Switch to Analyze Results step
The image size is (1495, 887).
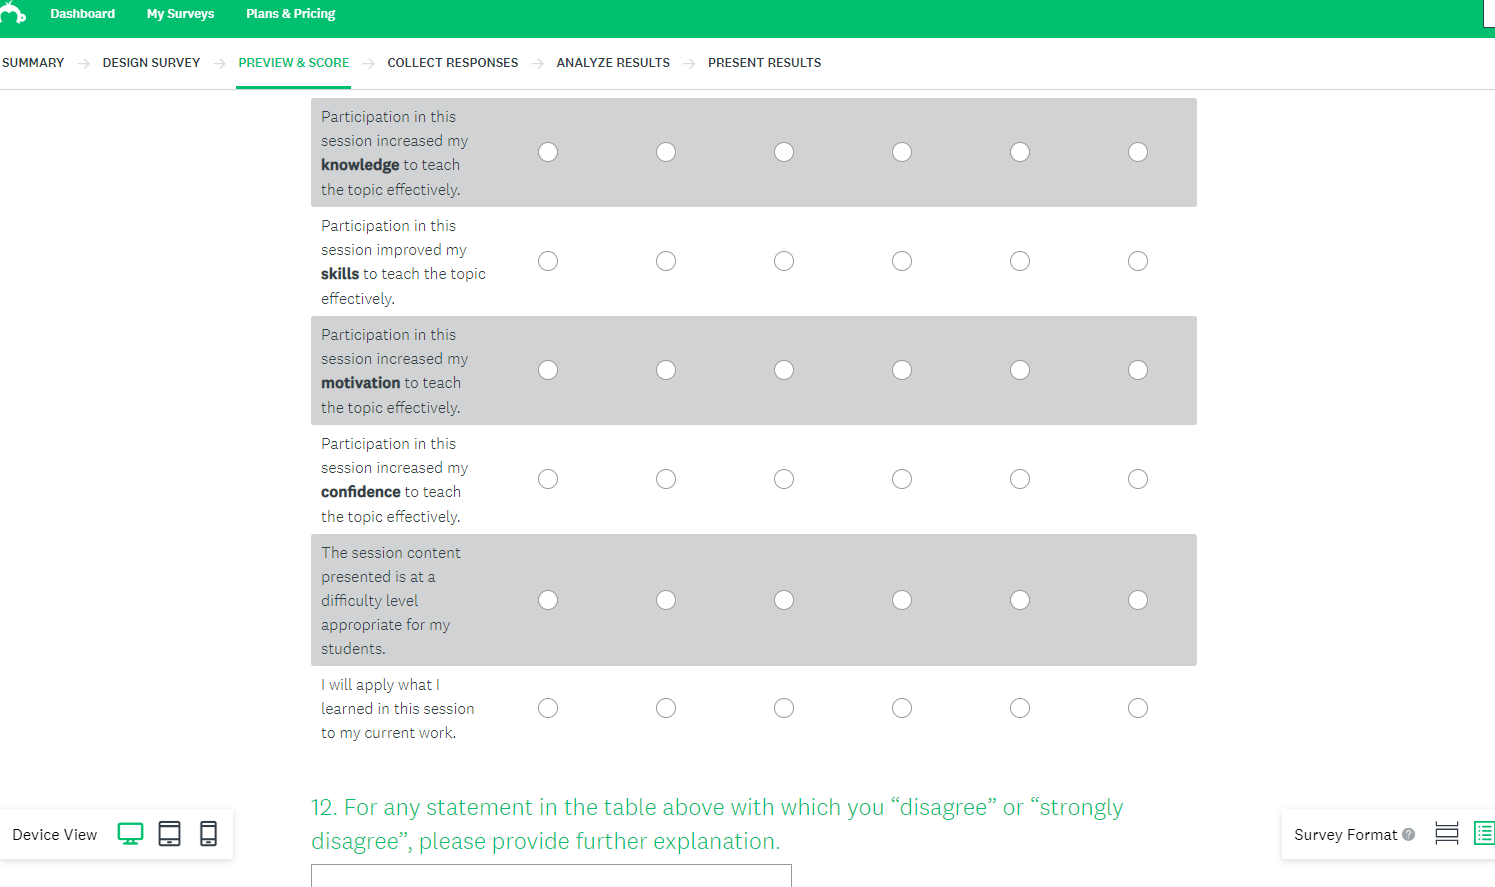pos(613,63)
